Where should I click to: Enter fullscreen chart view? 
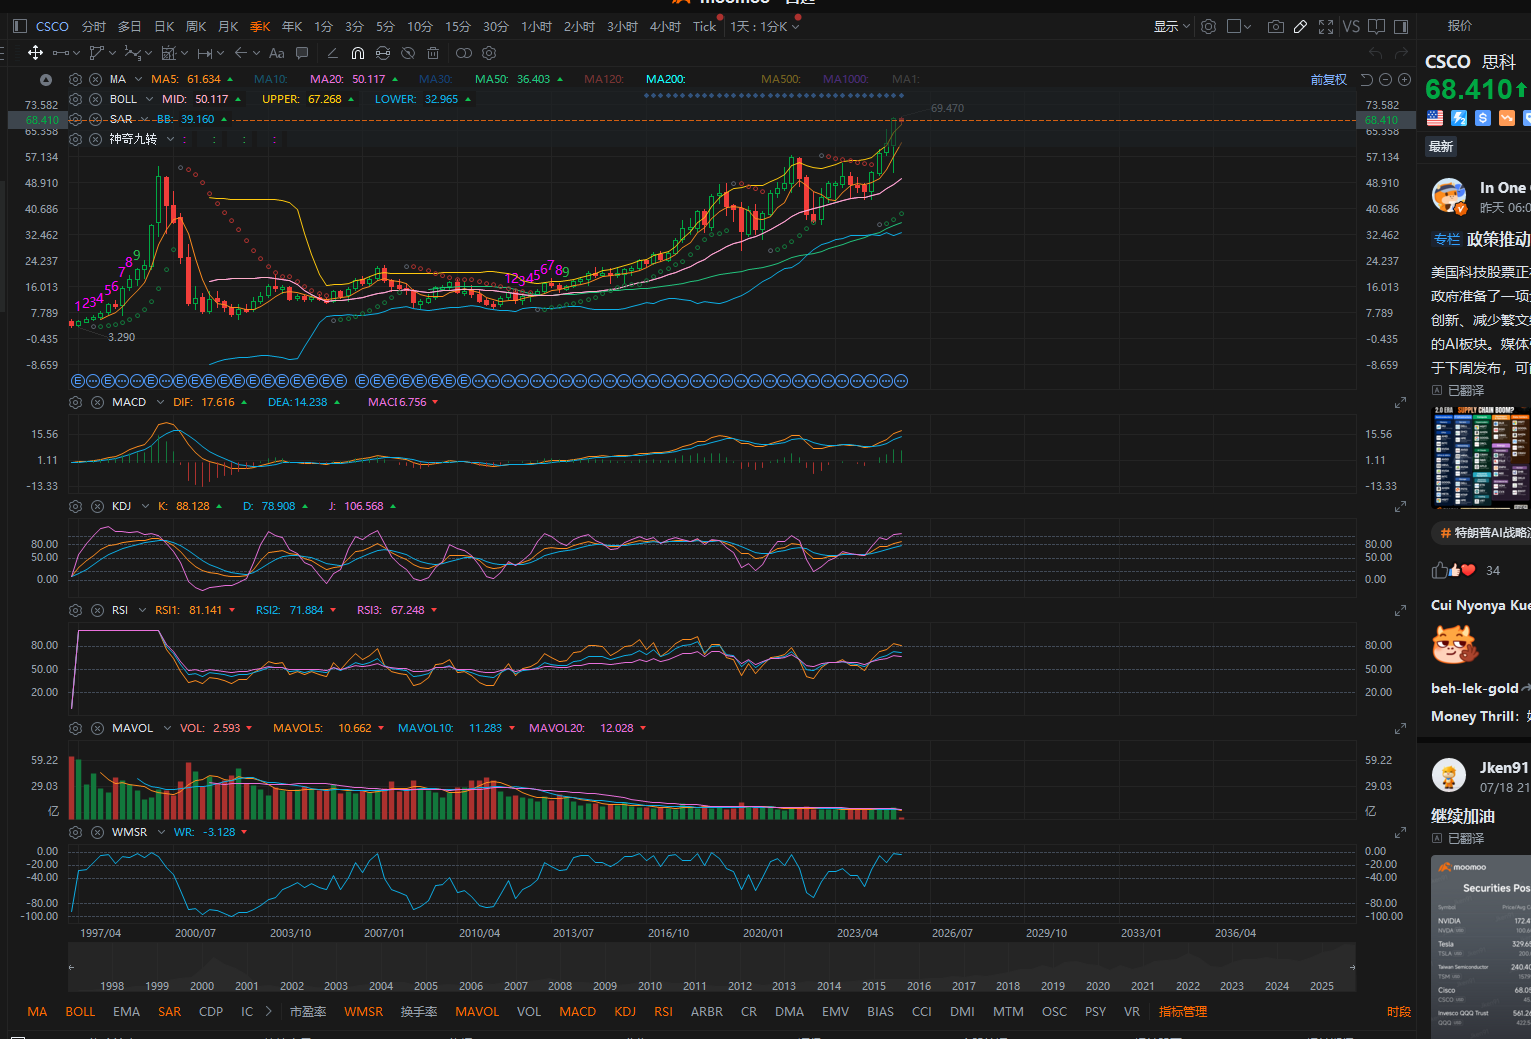tap(1326, 27)
